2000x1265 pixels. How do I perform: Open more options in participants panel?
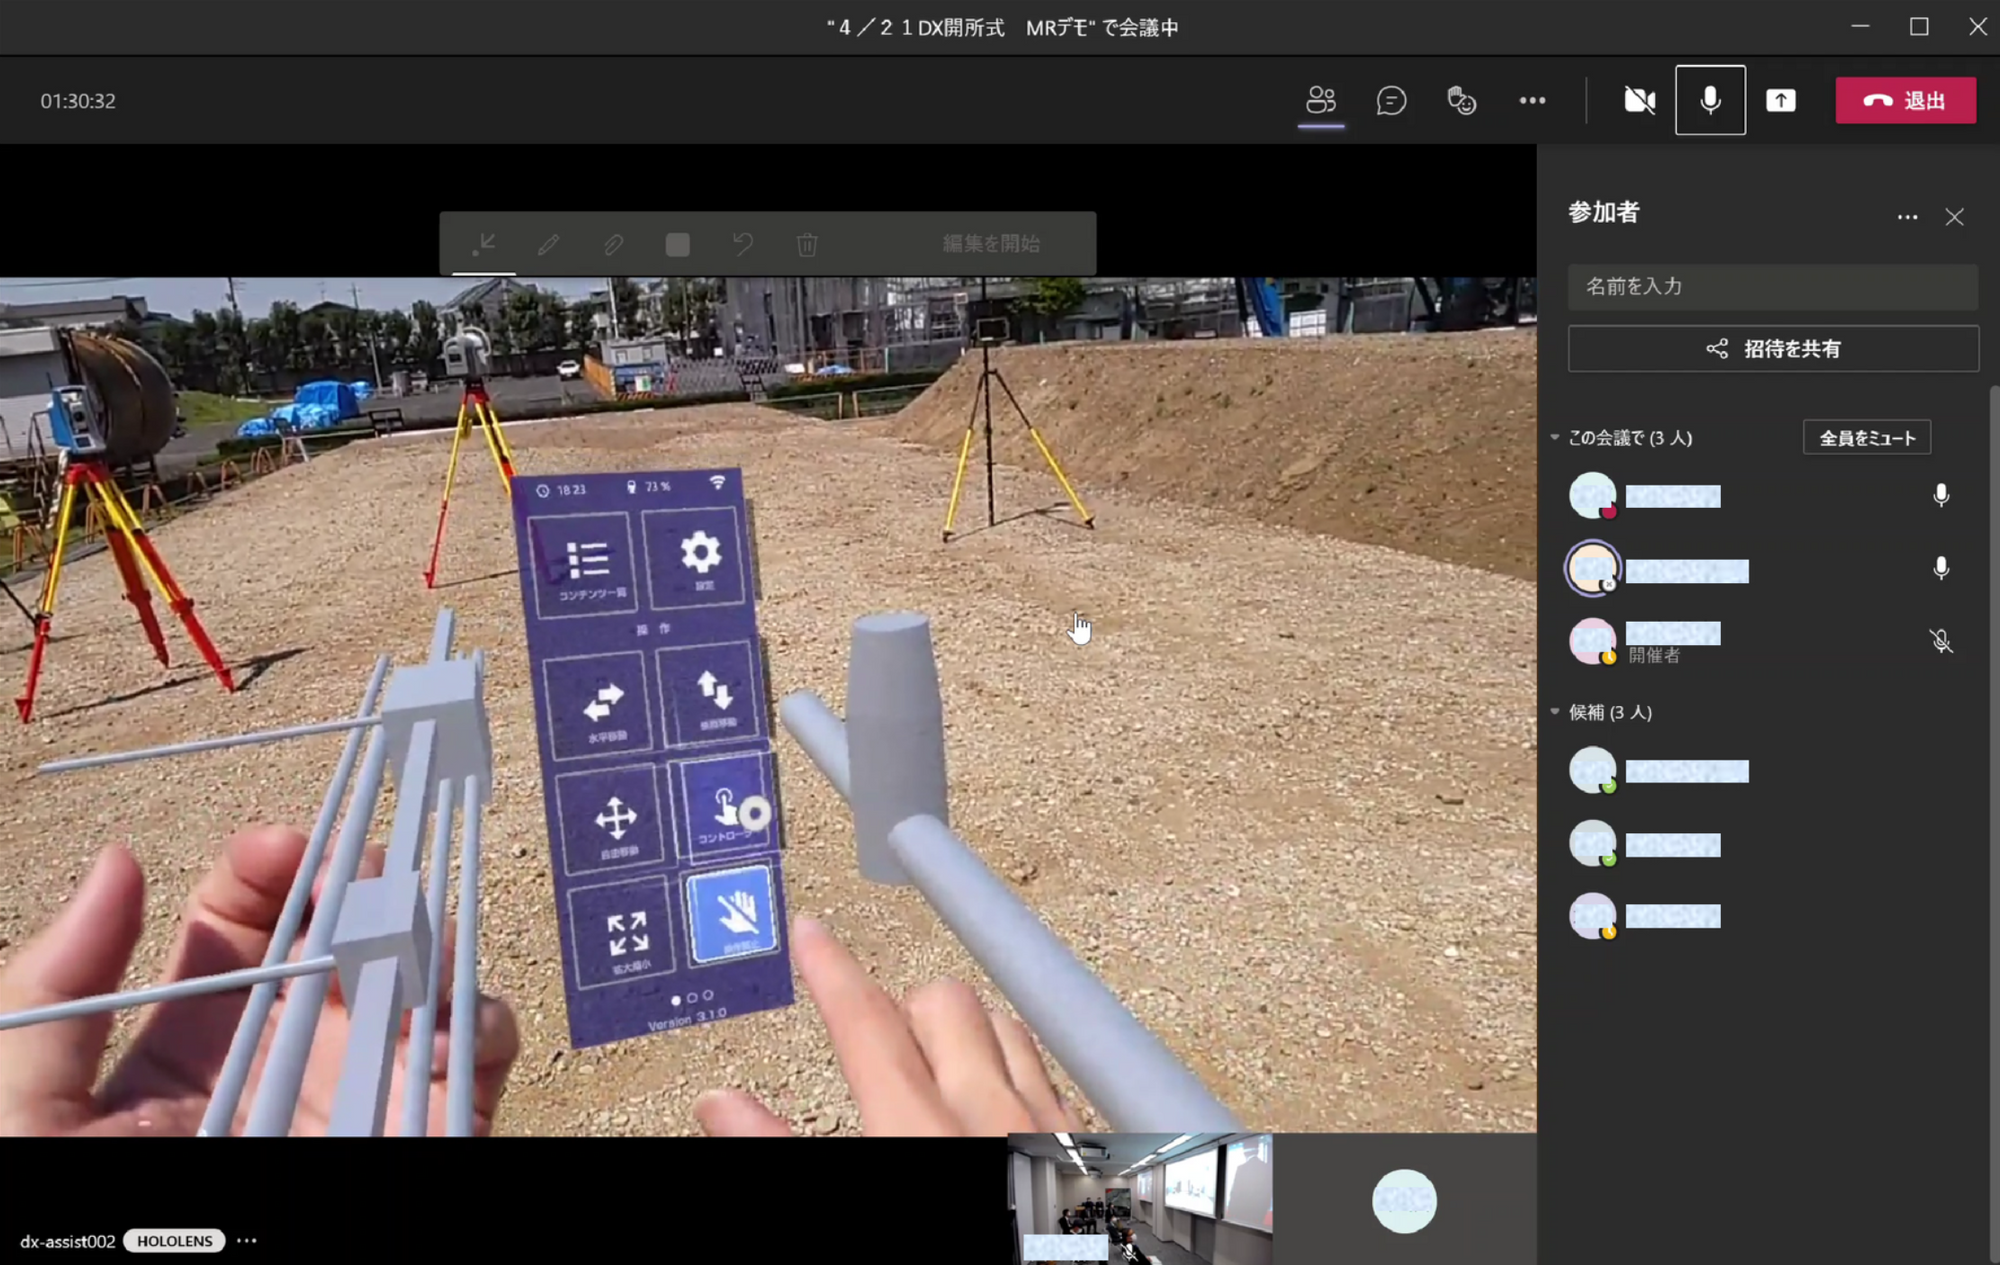point(1907,217)
